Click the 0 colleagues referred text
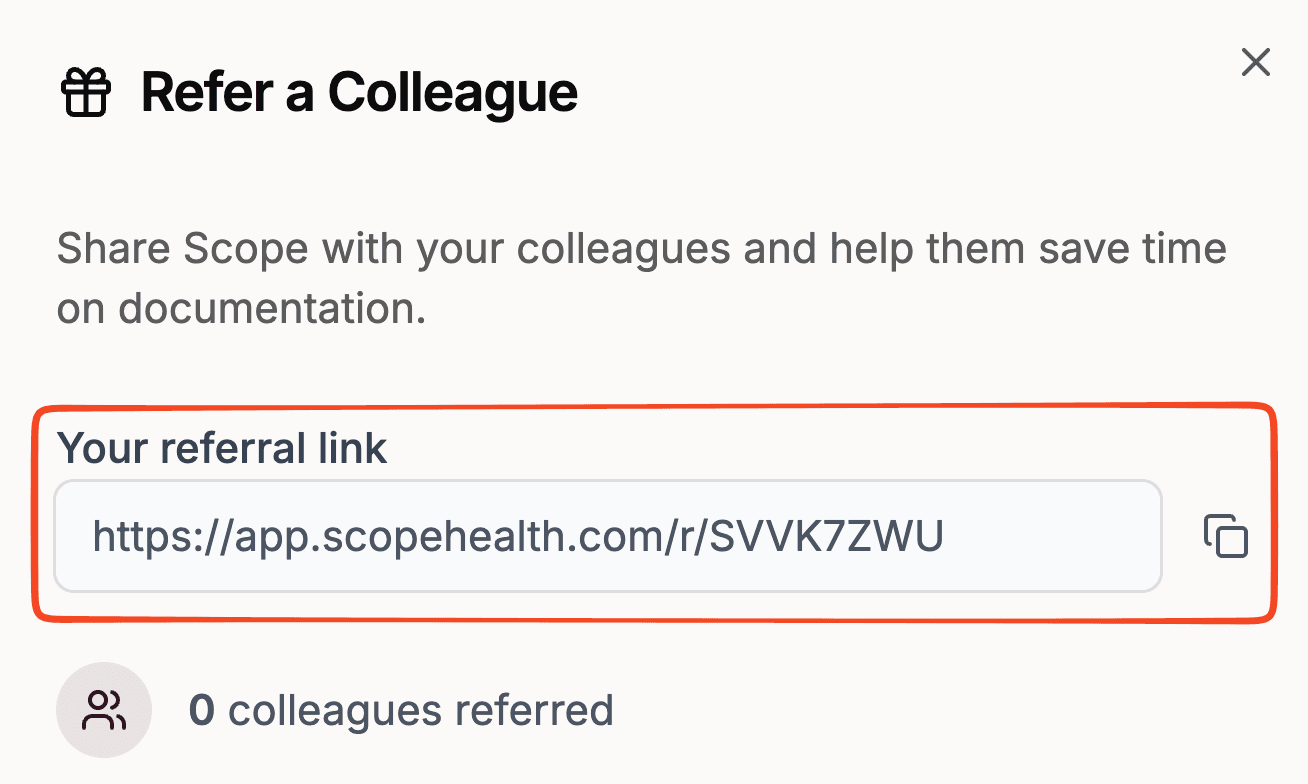1308x784 pixels. (401, 710)
